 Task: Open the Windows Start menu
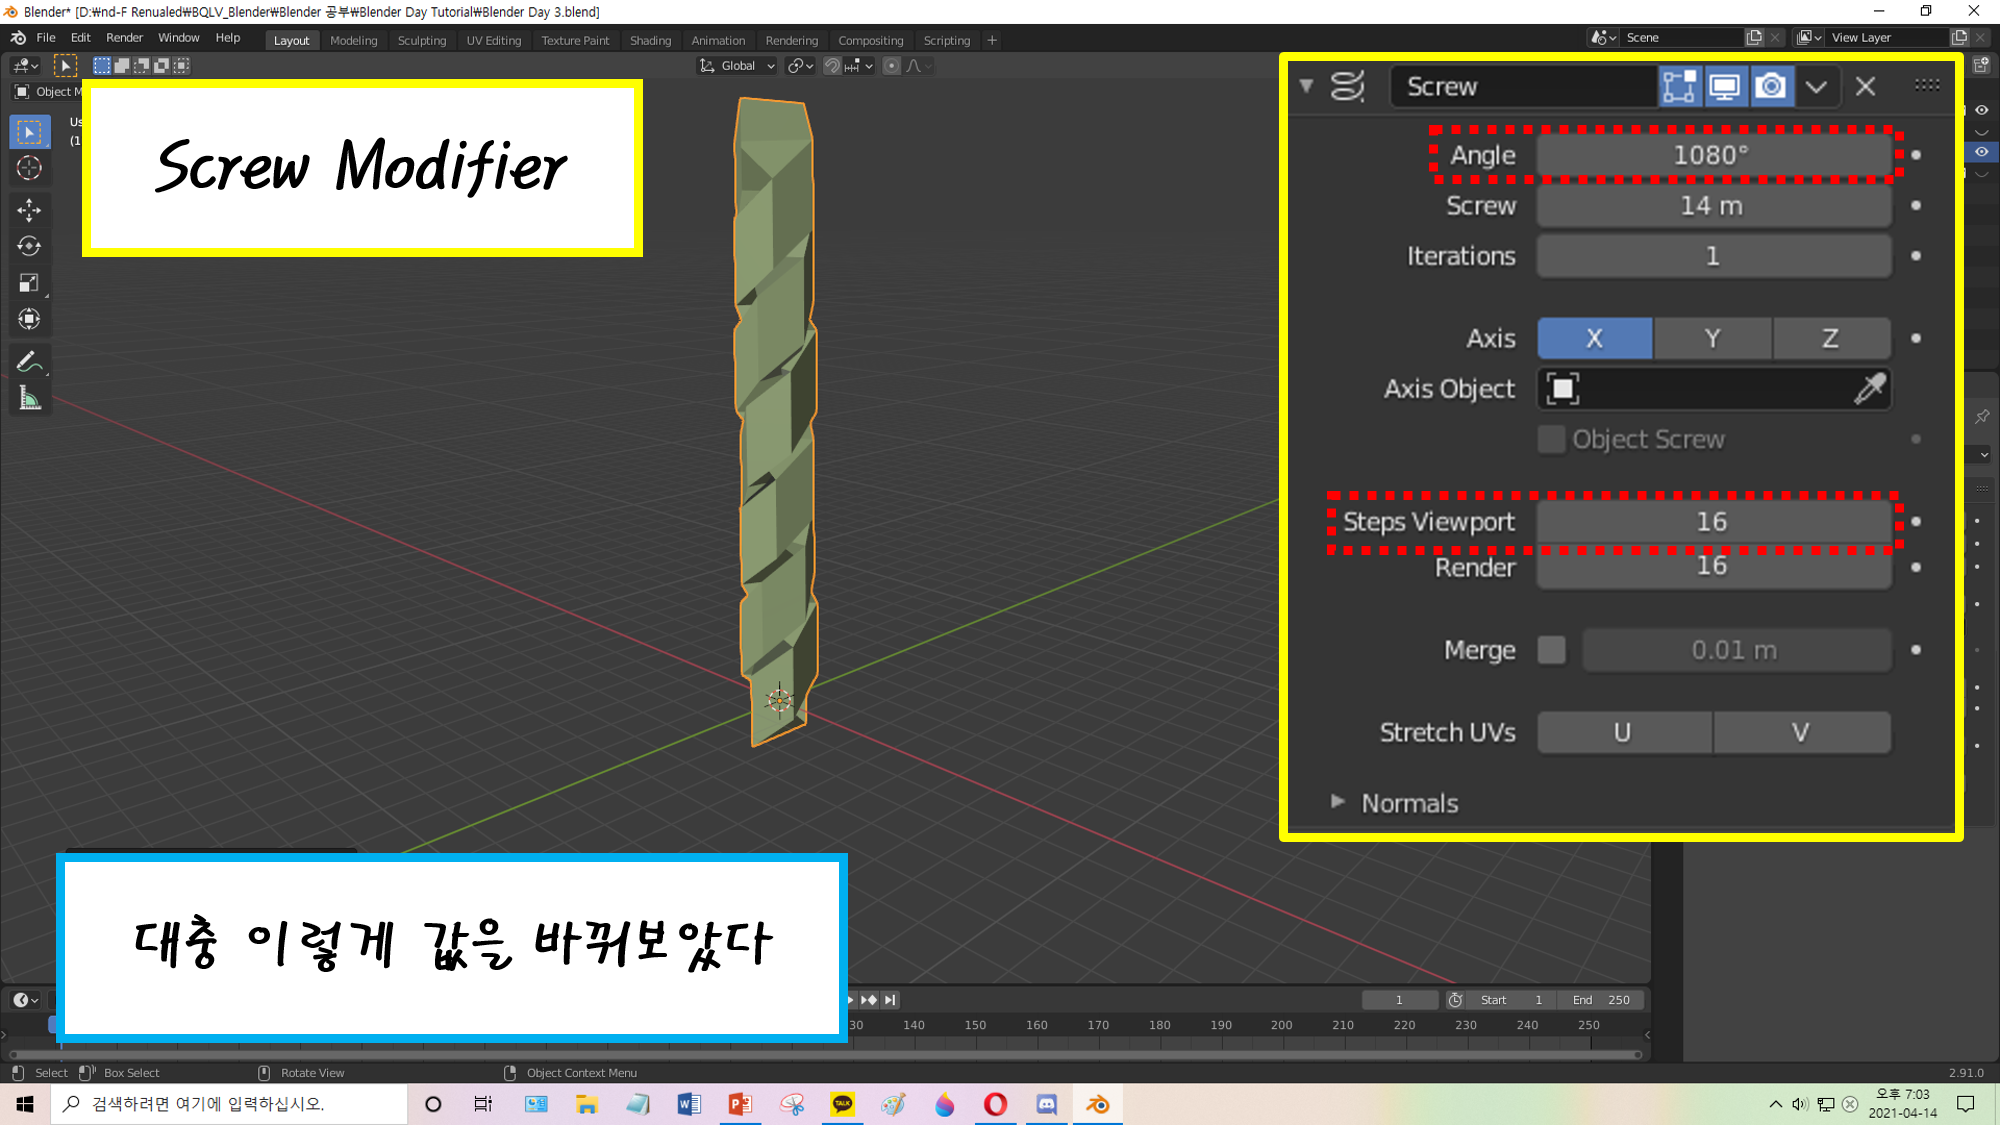25,1104
